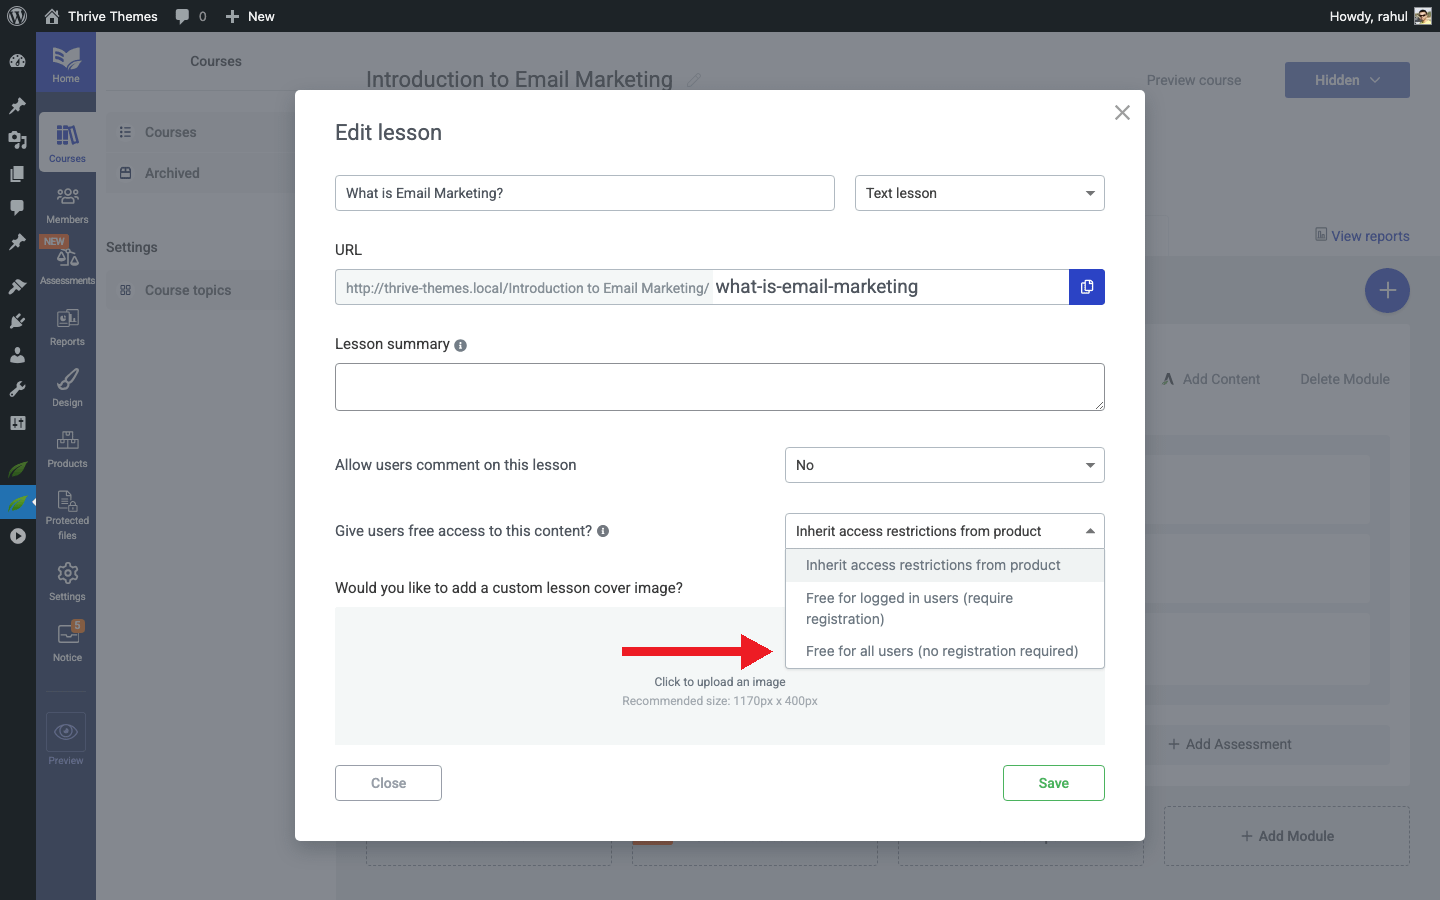Viewport: 1440px width, 900px height.
Task: Select the Members sidebar icon
Action: click(66, 205)
